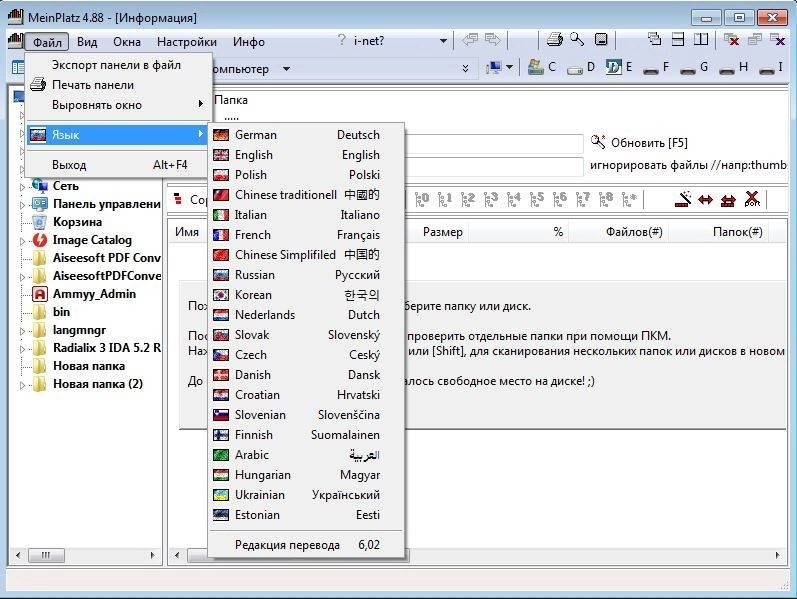This screenshot has height=599, width=797.
Task: Expand the Сеть tree node
Action: pos(22,187)
